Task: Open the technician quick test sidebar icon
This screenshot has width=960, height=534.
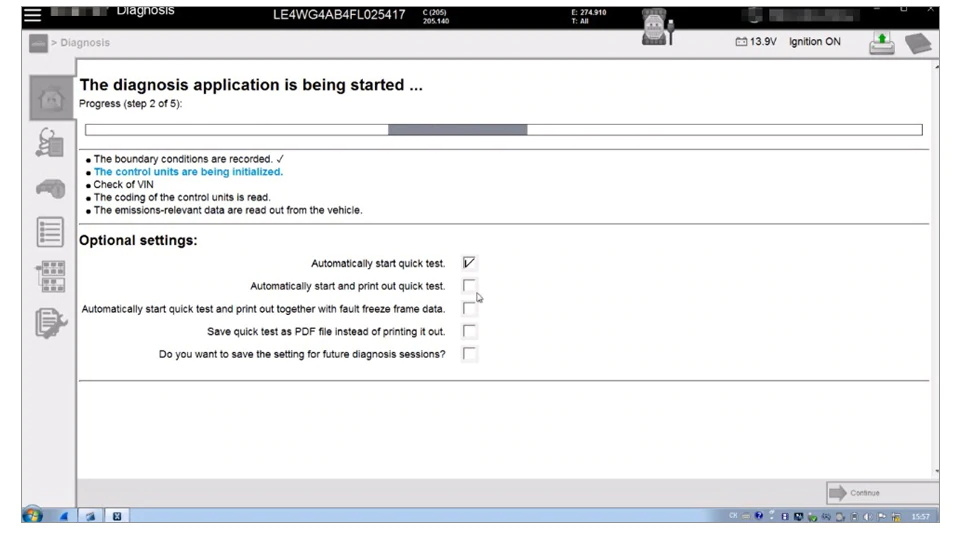Action: point(50,143)
